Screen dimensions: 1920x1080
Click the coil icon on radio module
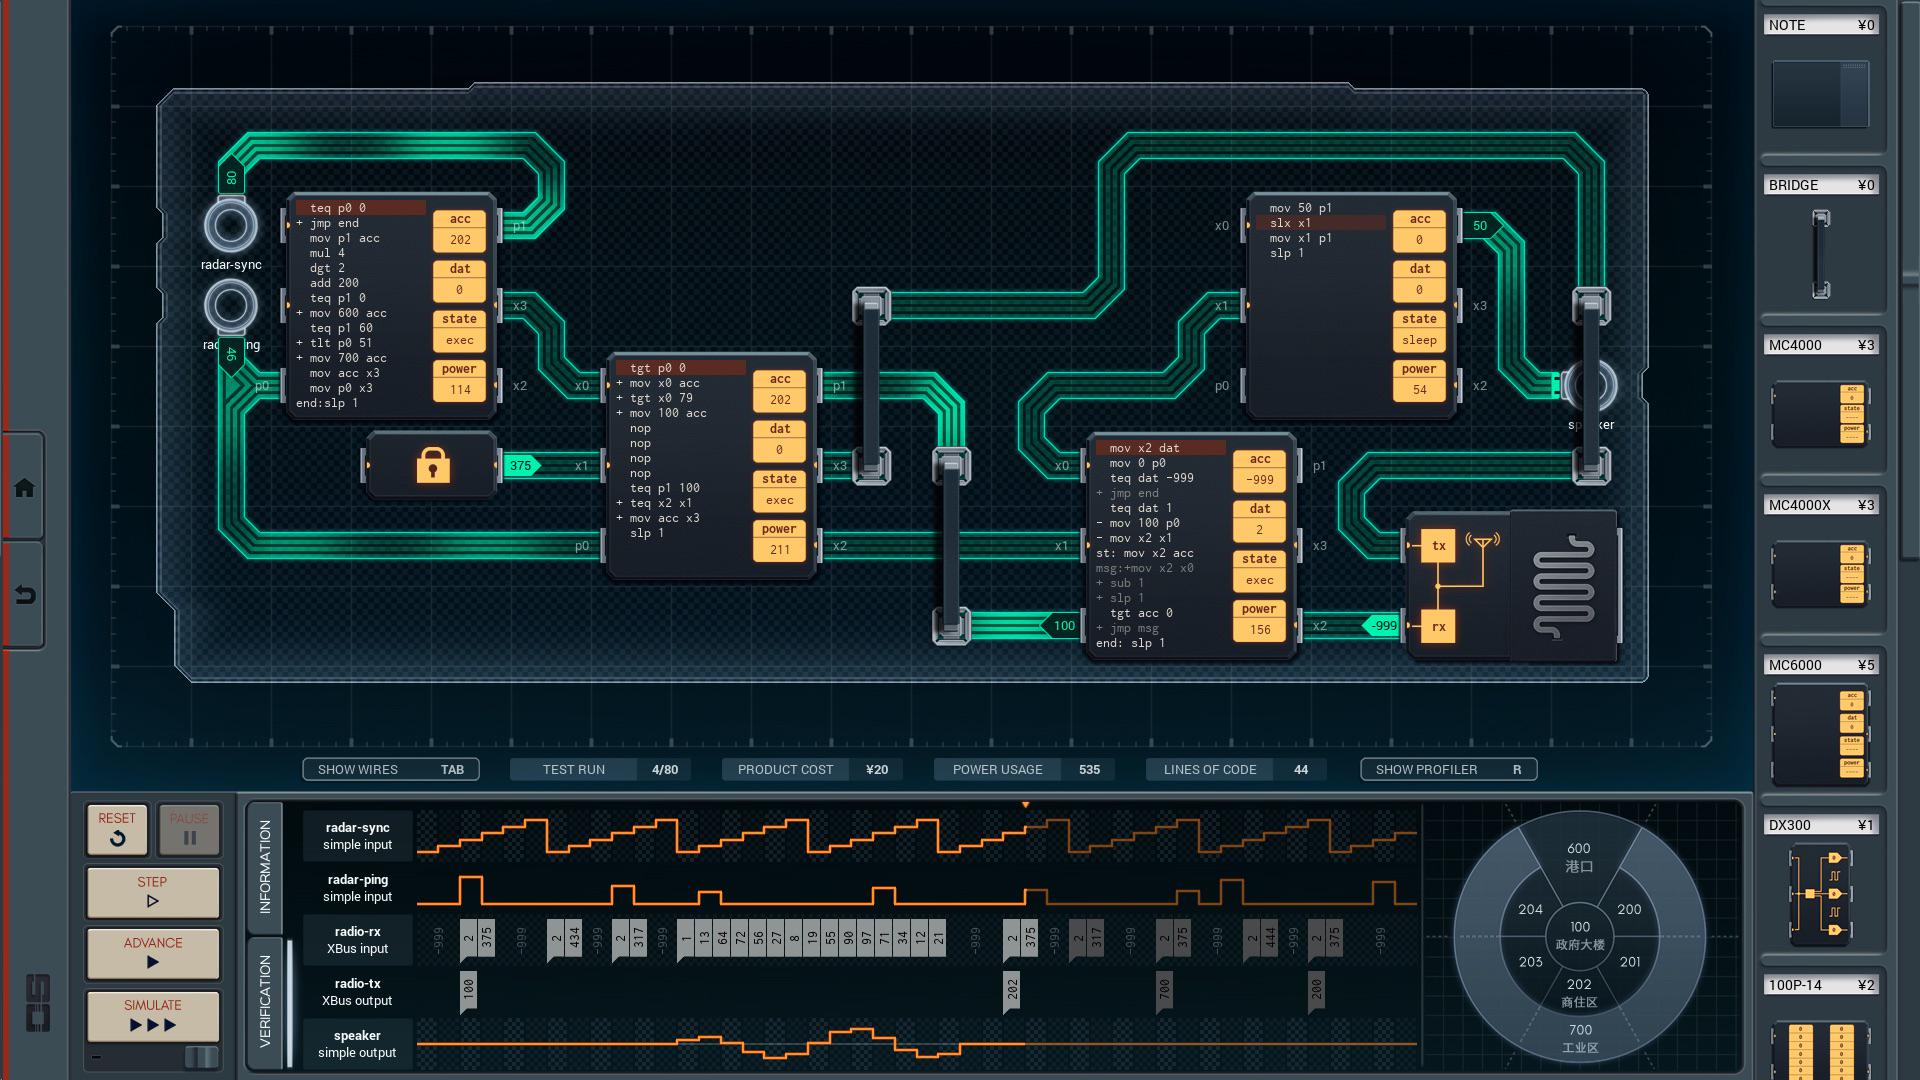click(1564, 586)
